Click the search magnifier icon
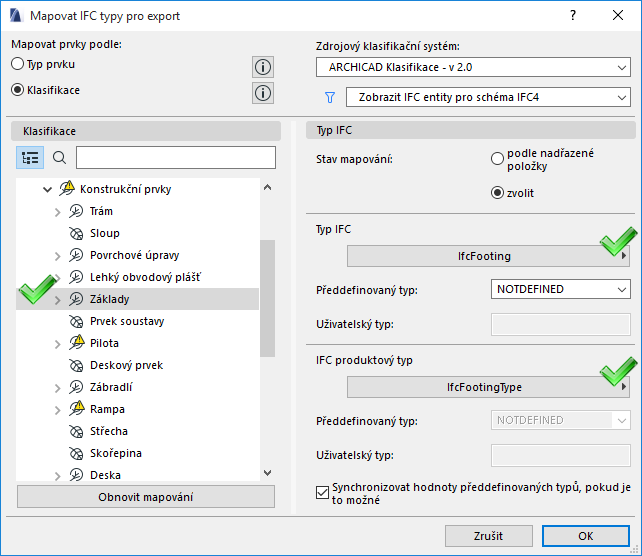This screenshot has width=642, height=556. click(59, 157)
